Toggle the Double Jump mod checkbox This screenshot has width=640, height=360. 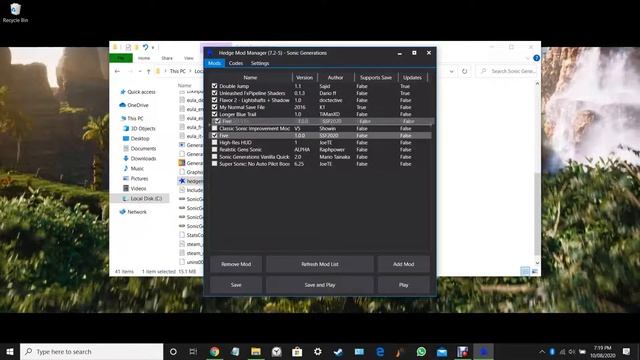pos(215,86)
